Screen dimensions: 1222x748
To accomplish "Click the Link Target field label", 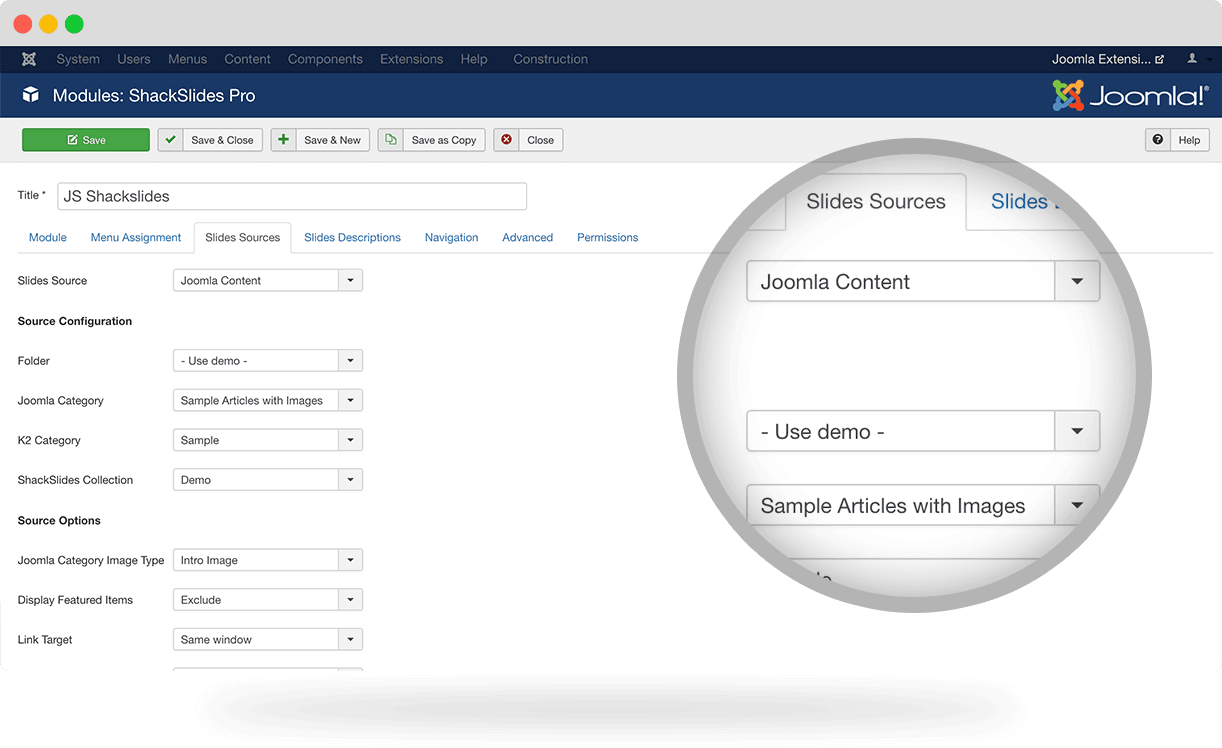I will pos(45,640).
